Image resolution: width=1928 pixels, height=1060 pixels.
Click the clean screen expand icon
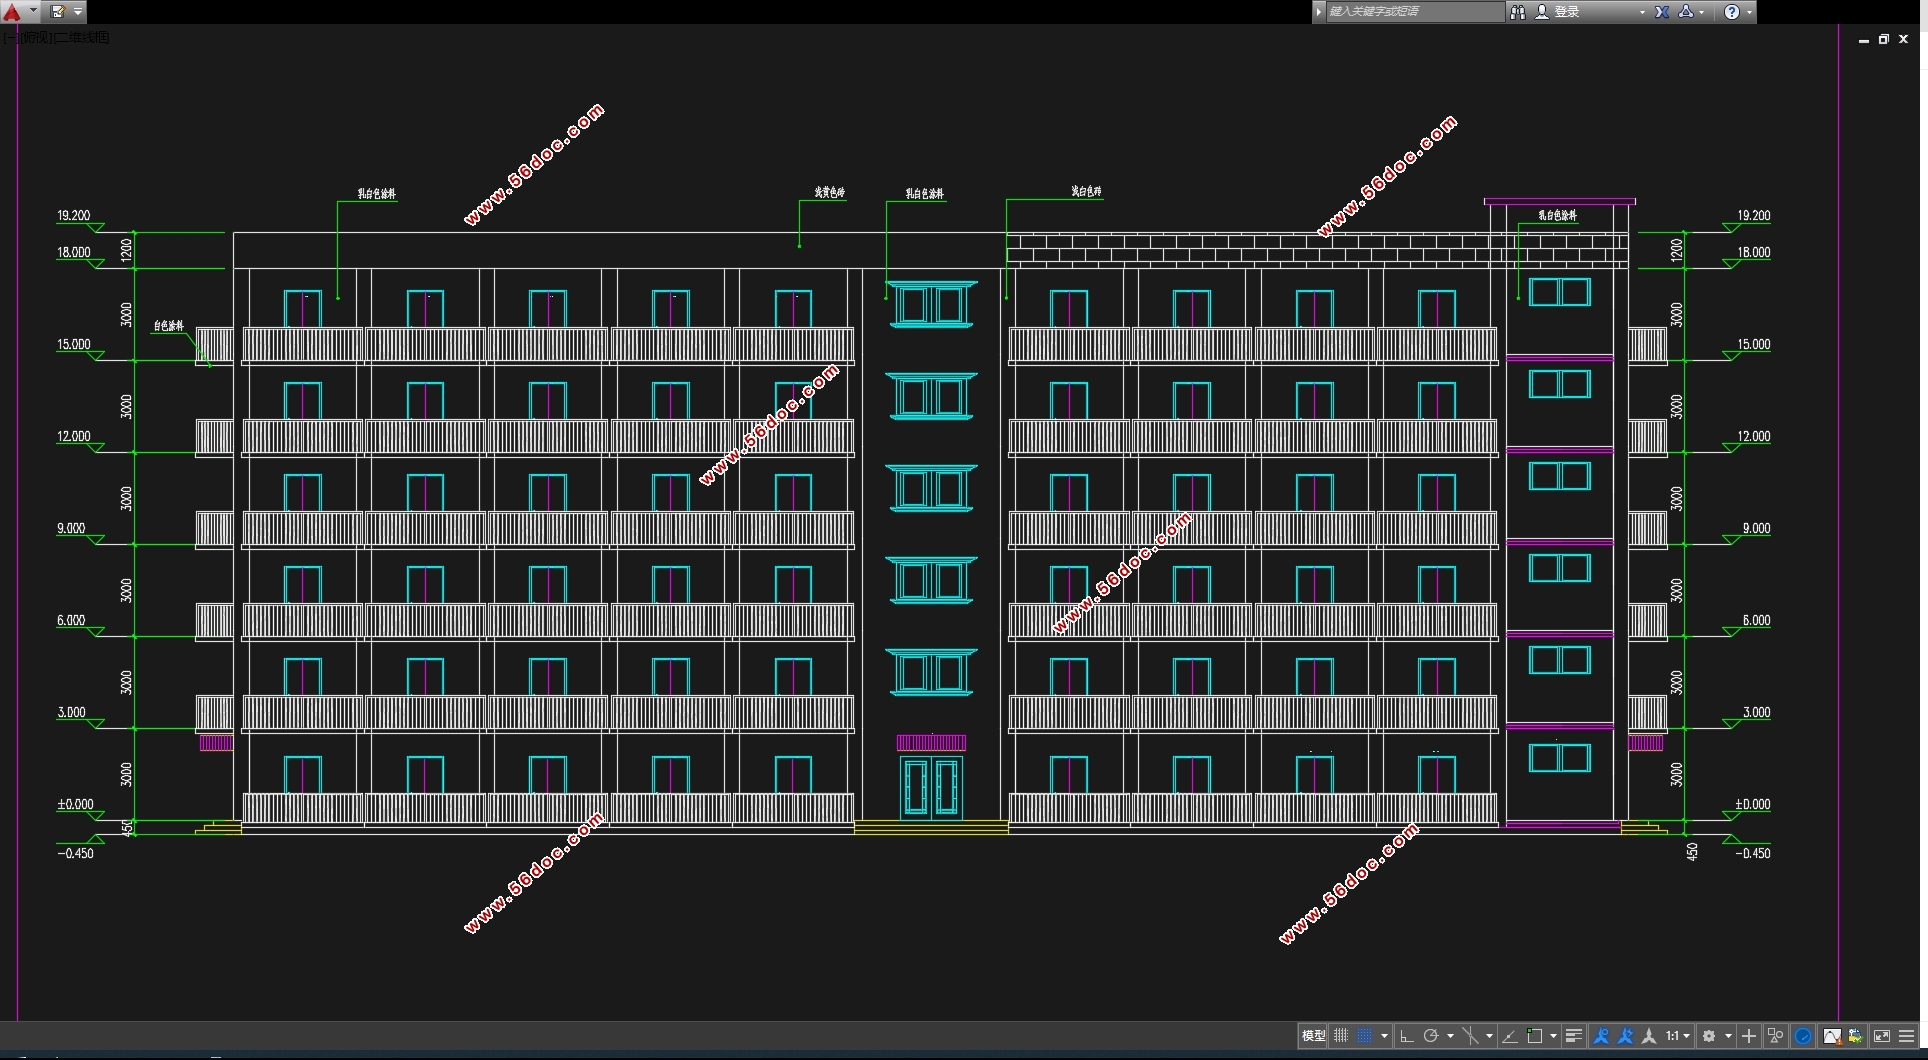(1882, 1036)
